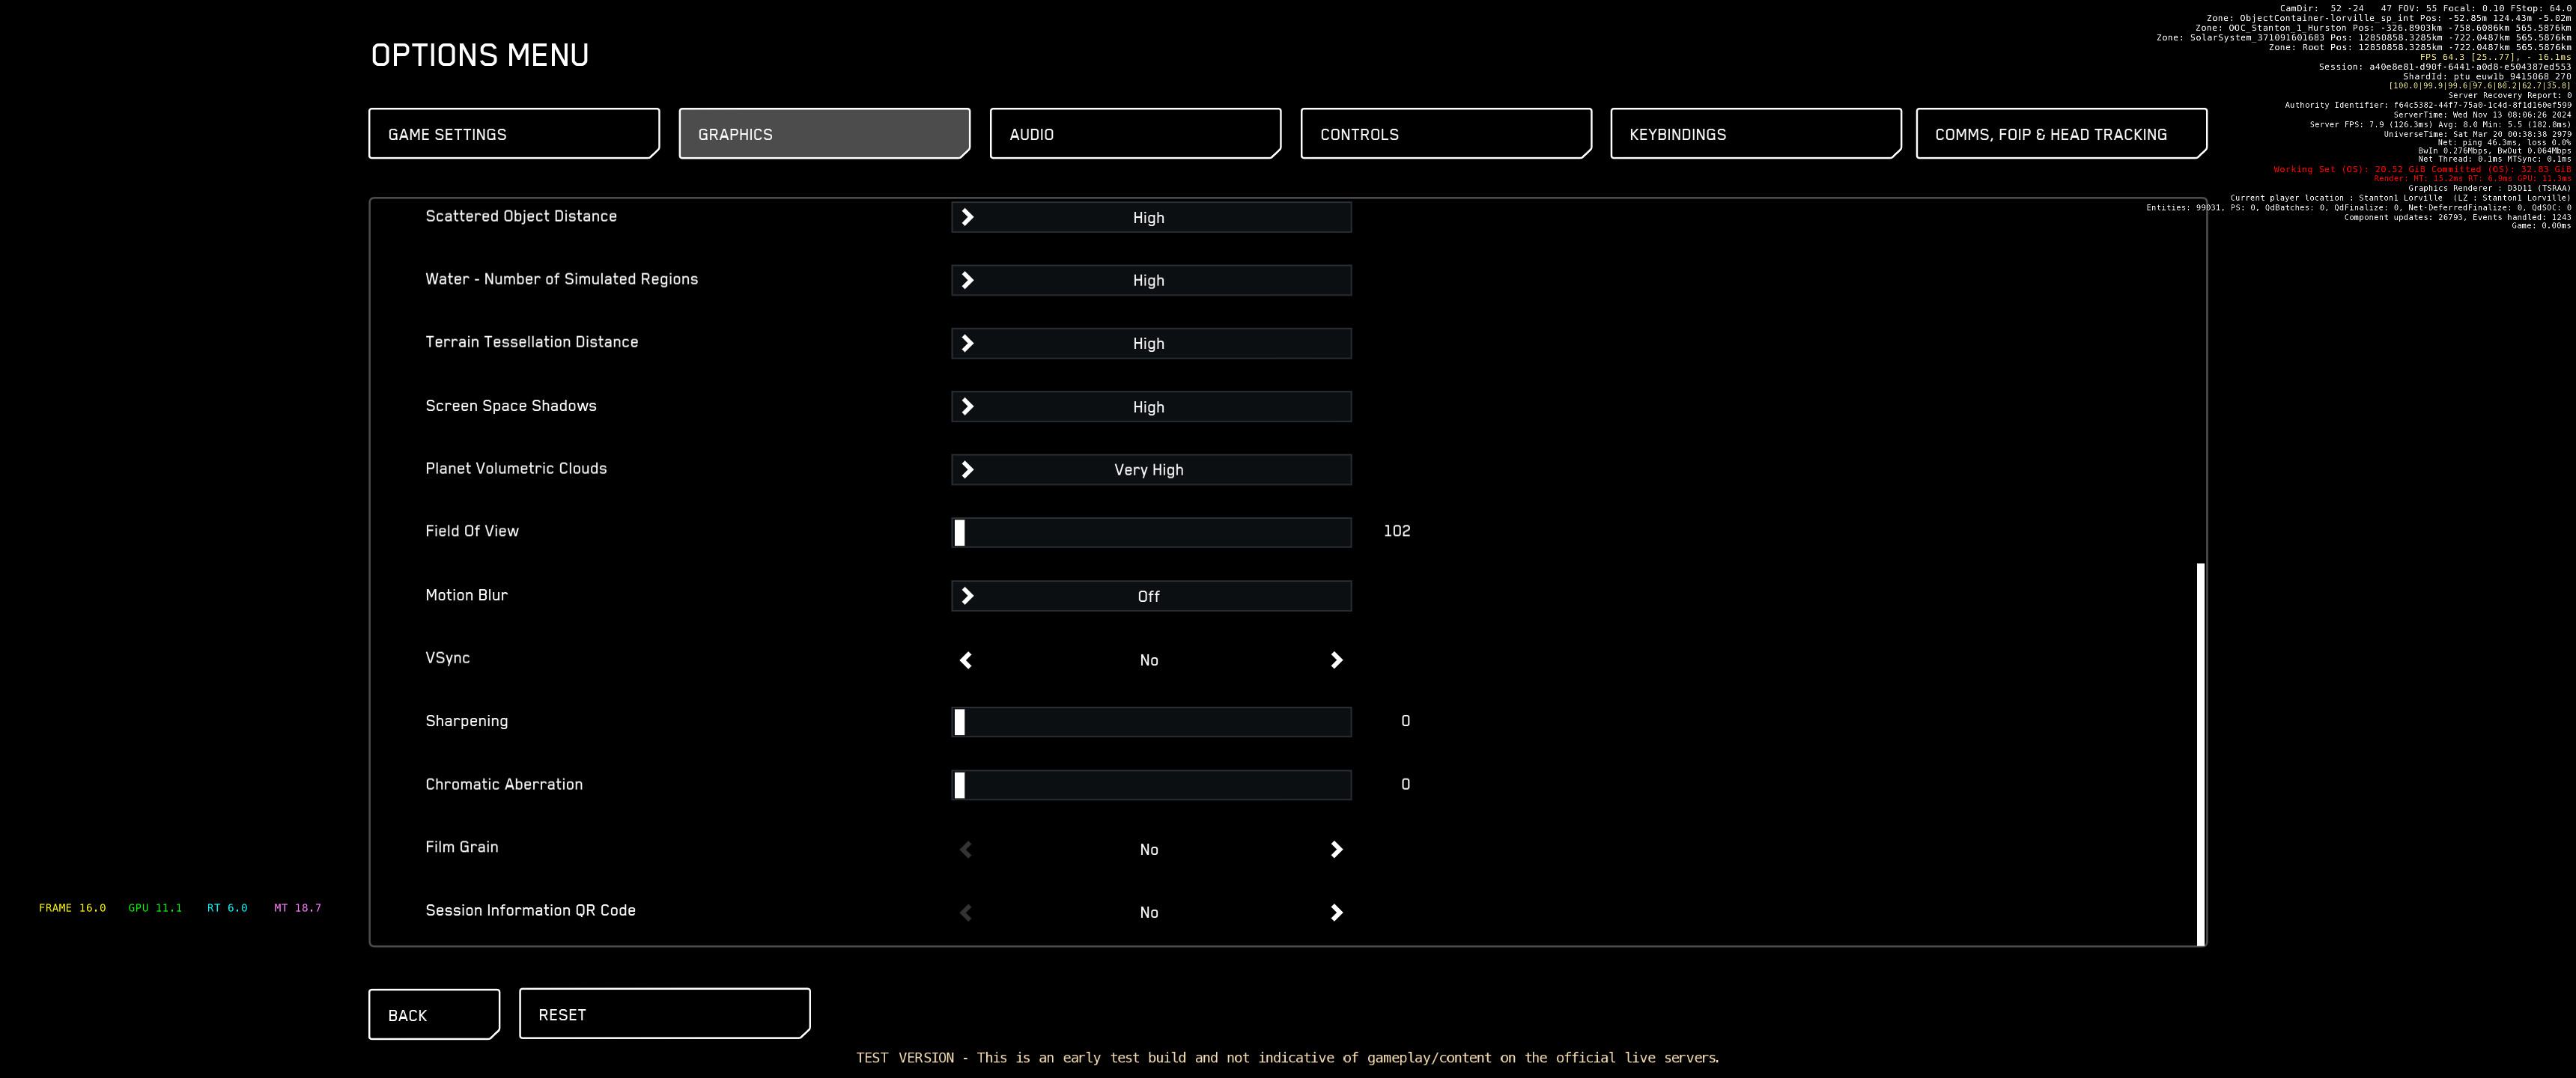Click chevron icon on Screen Space Shadows

(967, 407)
